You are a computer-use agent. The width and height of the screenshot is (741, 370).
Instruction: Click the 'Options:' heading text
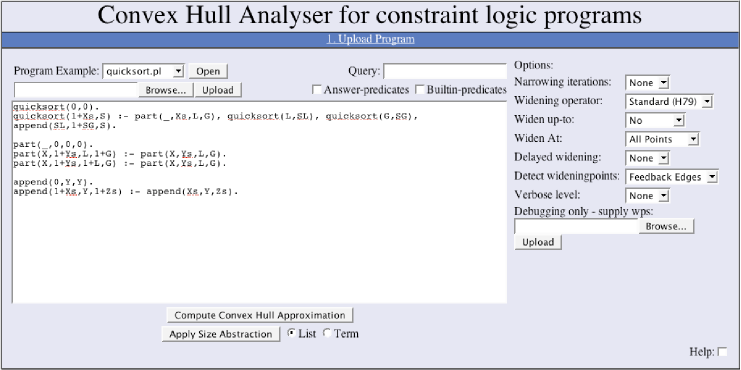click(534, 65)
